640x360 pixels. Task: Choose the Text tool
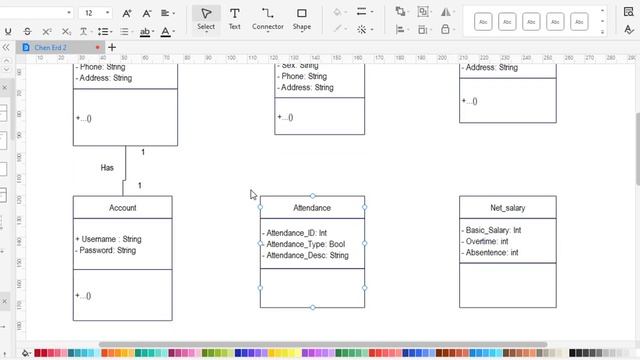[234, 19]
